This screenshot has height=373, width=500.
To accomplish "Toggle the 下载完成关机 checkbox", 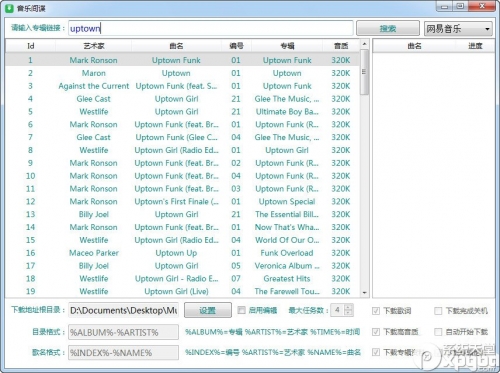I will coord(438,311).
